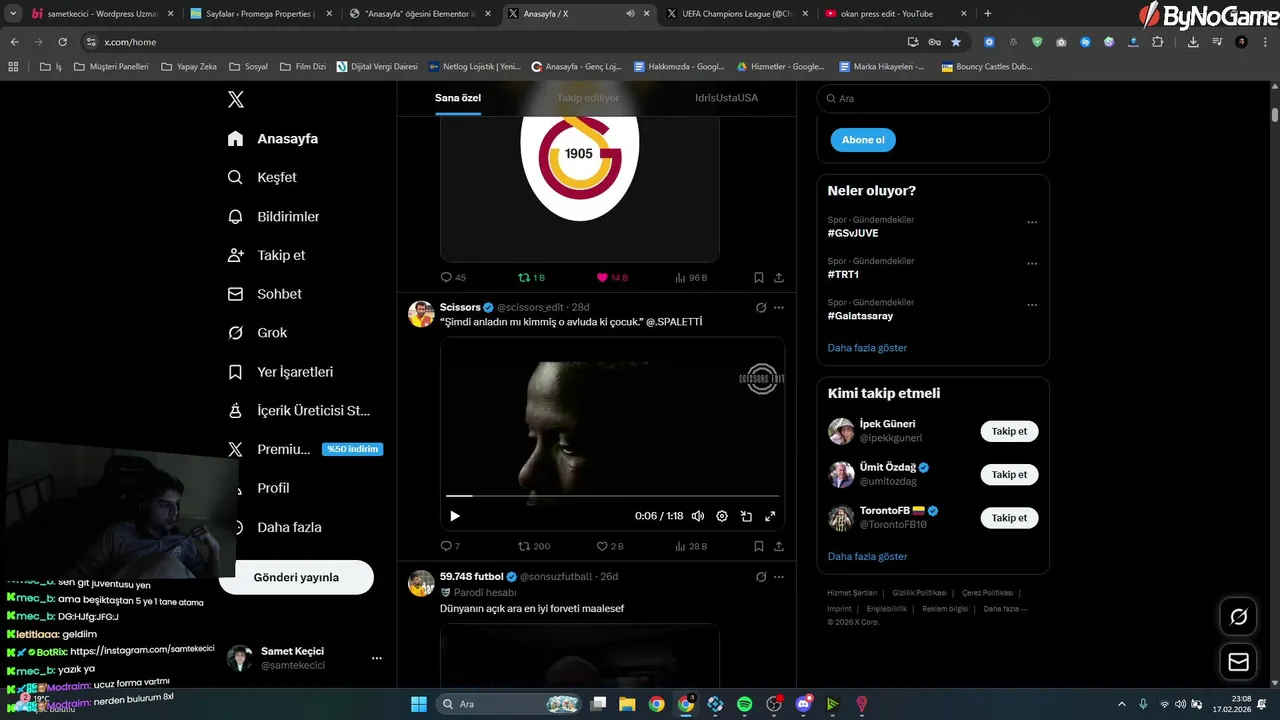Open Discord from taskbar
Screen dimensions: 1280x720
coord(803,704)
